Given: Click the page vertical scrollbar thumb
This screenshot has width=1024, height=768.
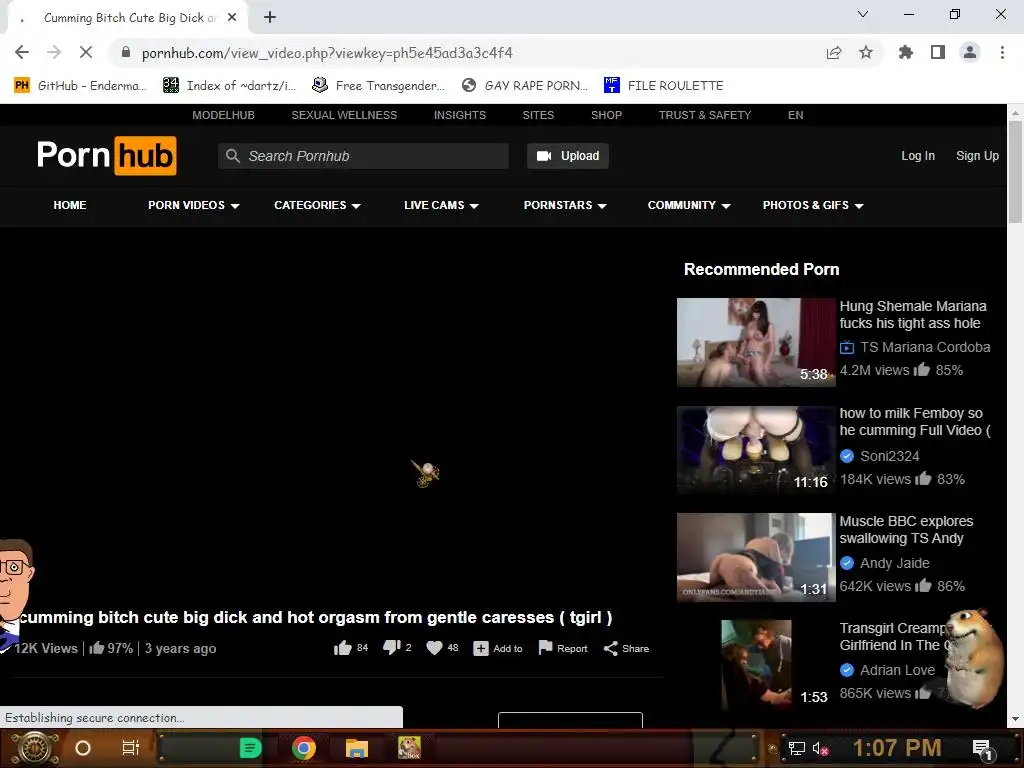Looking at the screenshot, I should [x=1015, y=171].
